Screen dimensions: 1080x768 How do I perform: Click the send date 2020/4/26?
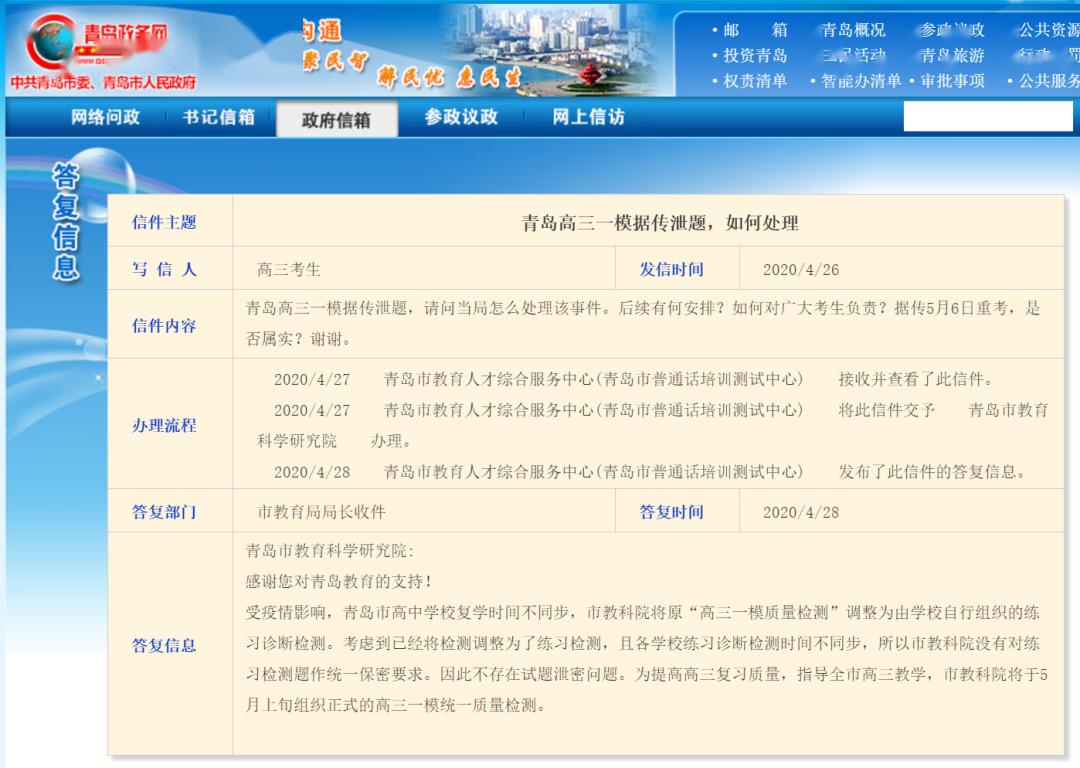(x=800, y=270)
